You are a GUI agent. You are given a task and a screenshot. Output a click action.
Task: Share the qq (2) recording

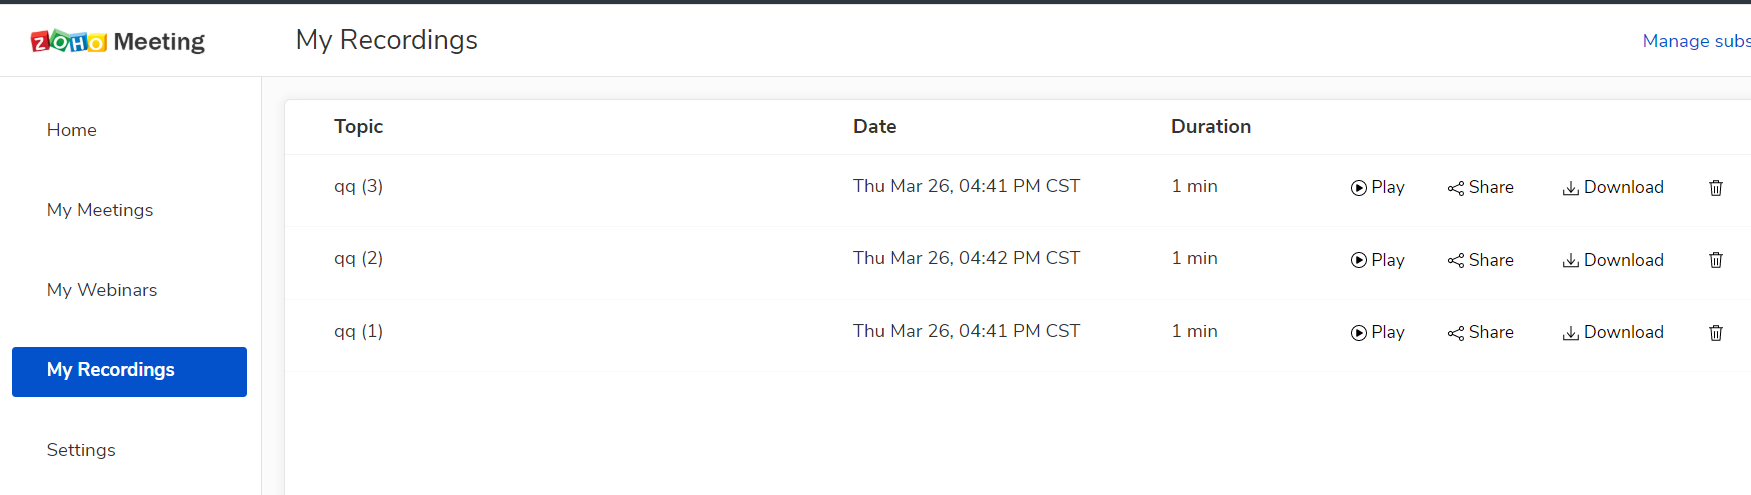[1480, 260]
